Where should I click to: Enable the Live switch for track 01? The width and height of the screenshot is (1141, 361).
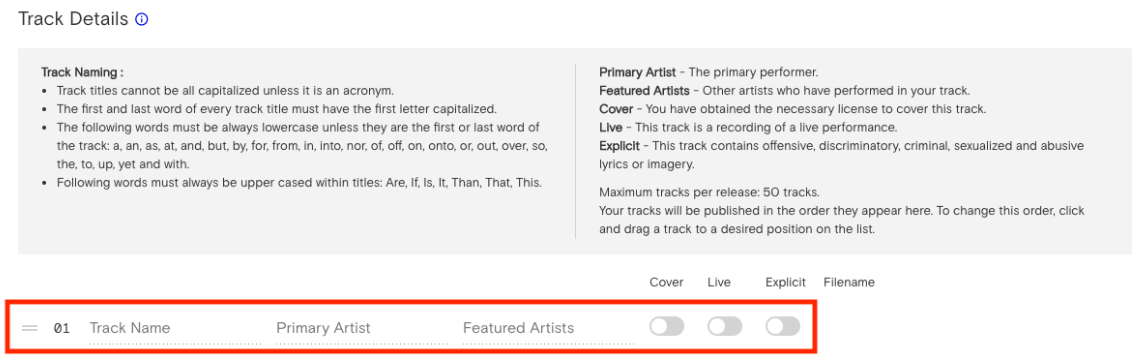pos(725,327)
